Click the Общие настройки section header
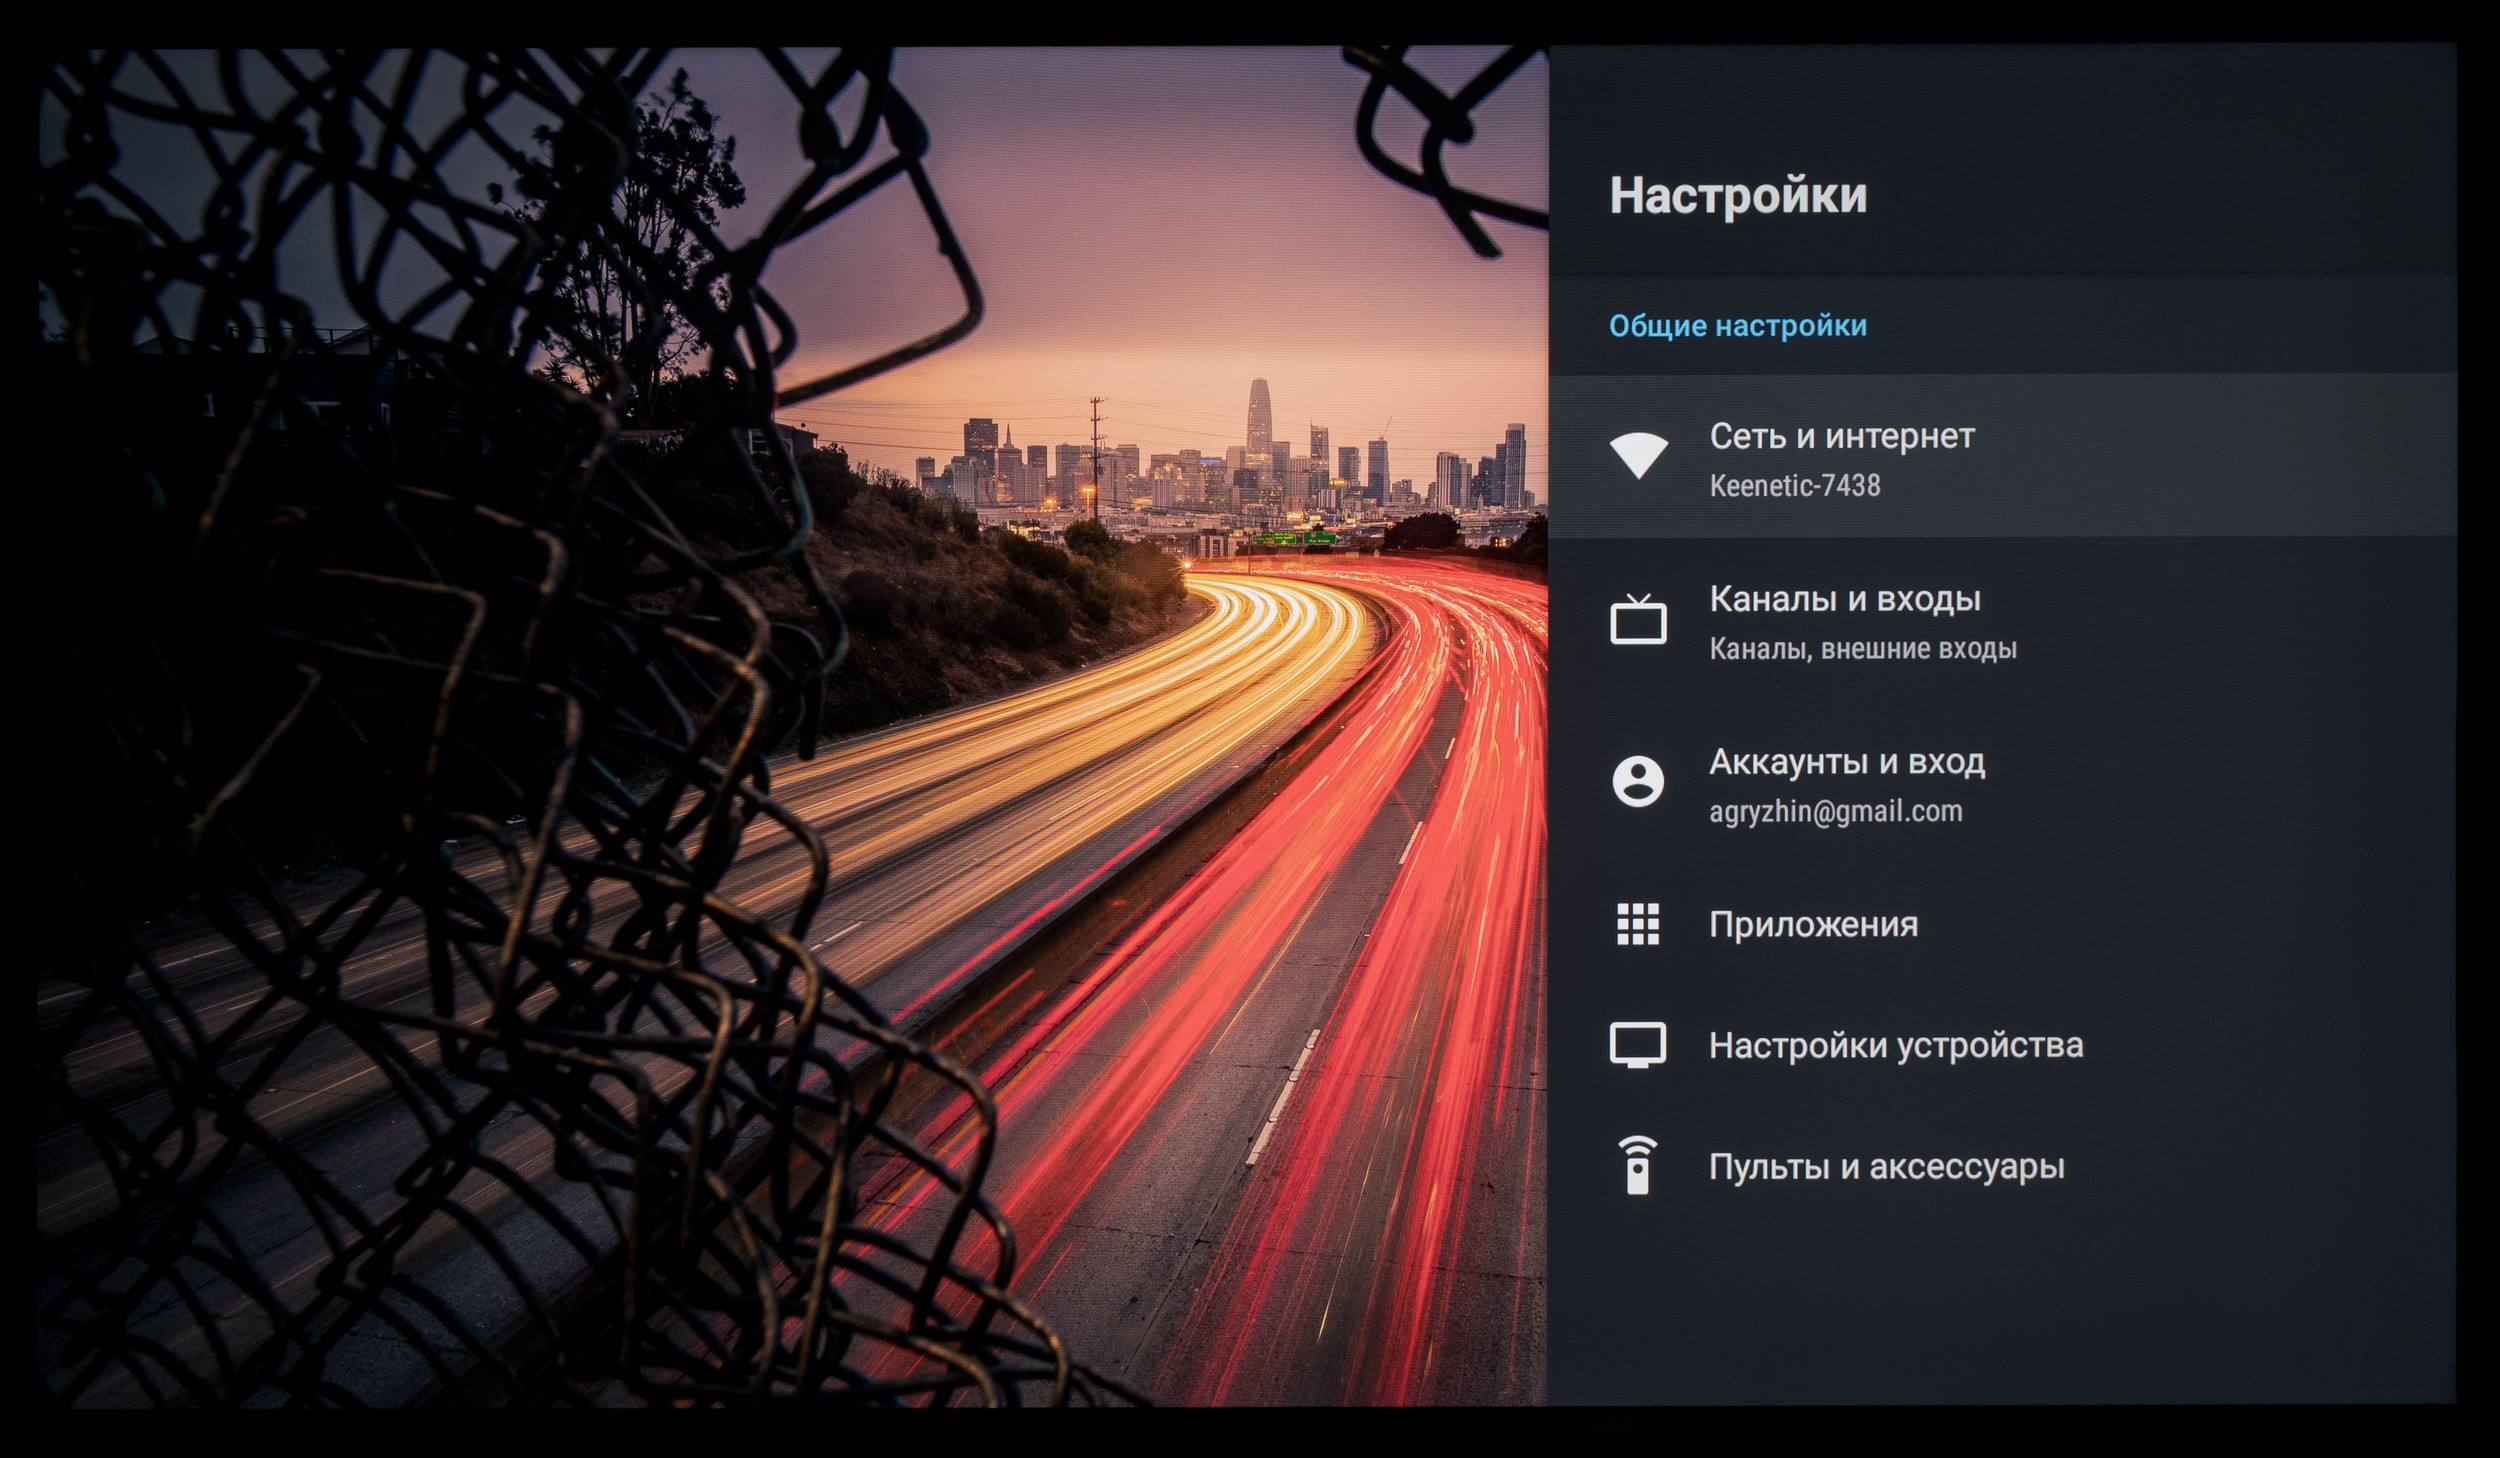Viewport: 2500px width, 1458px height. 1737,326
